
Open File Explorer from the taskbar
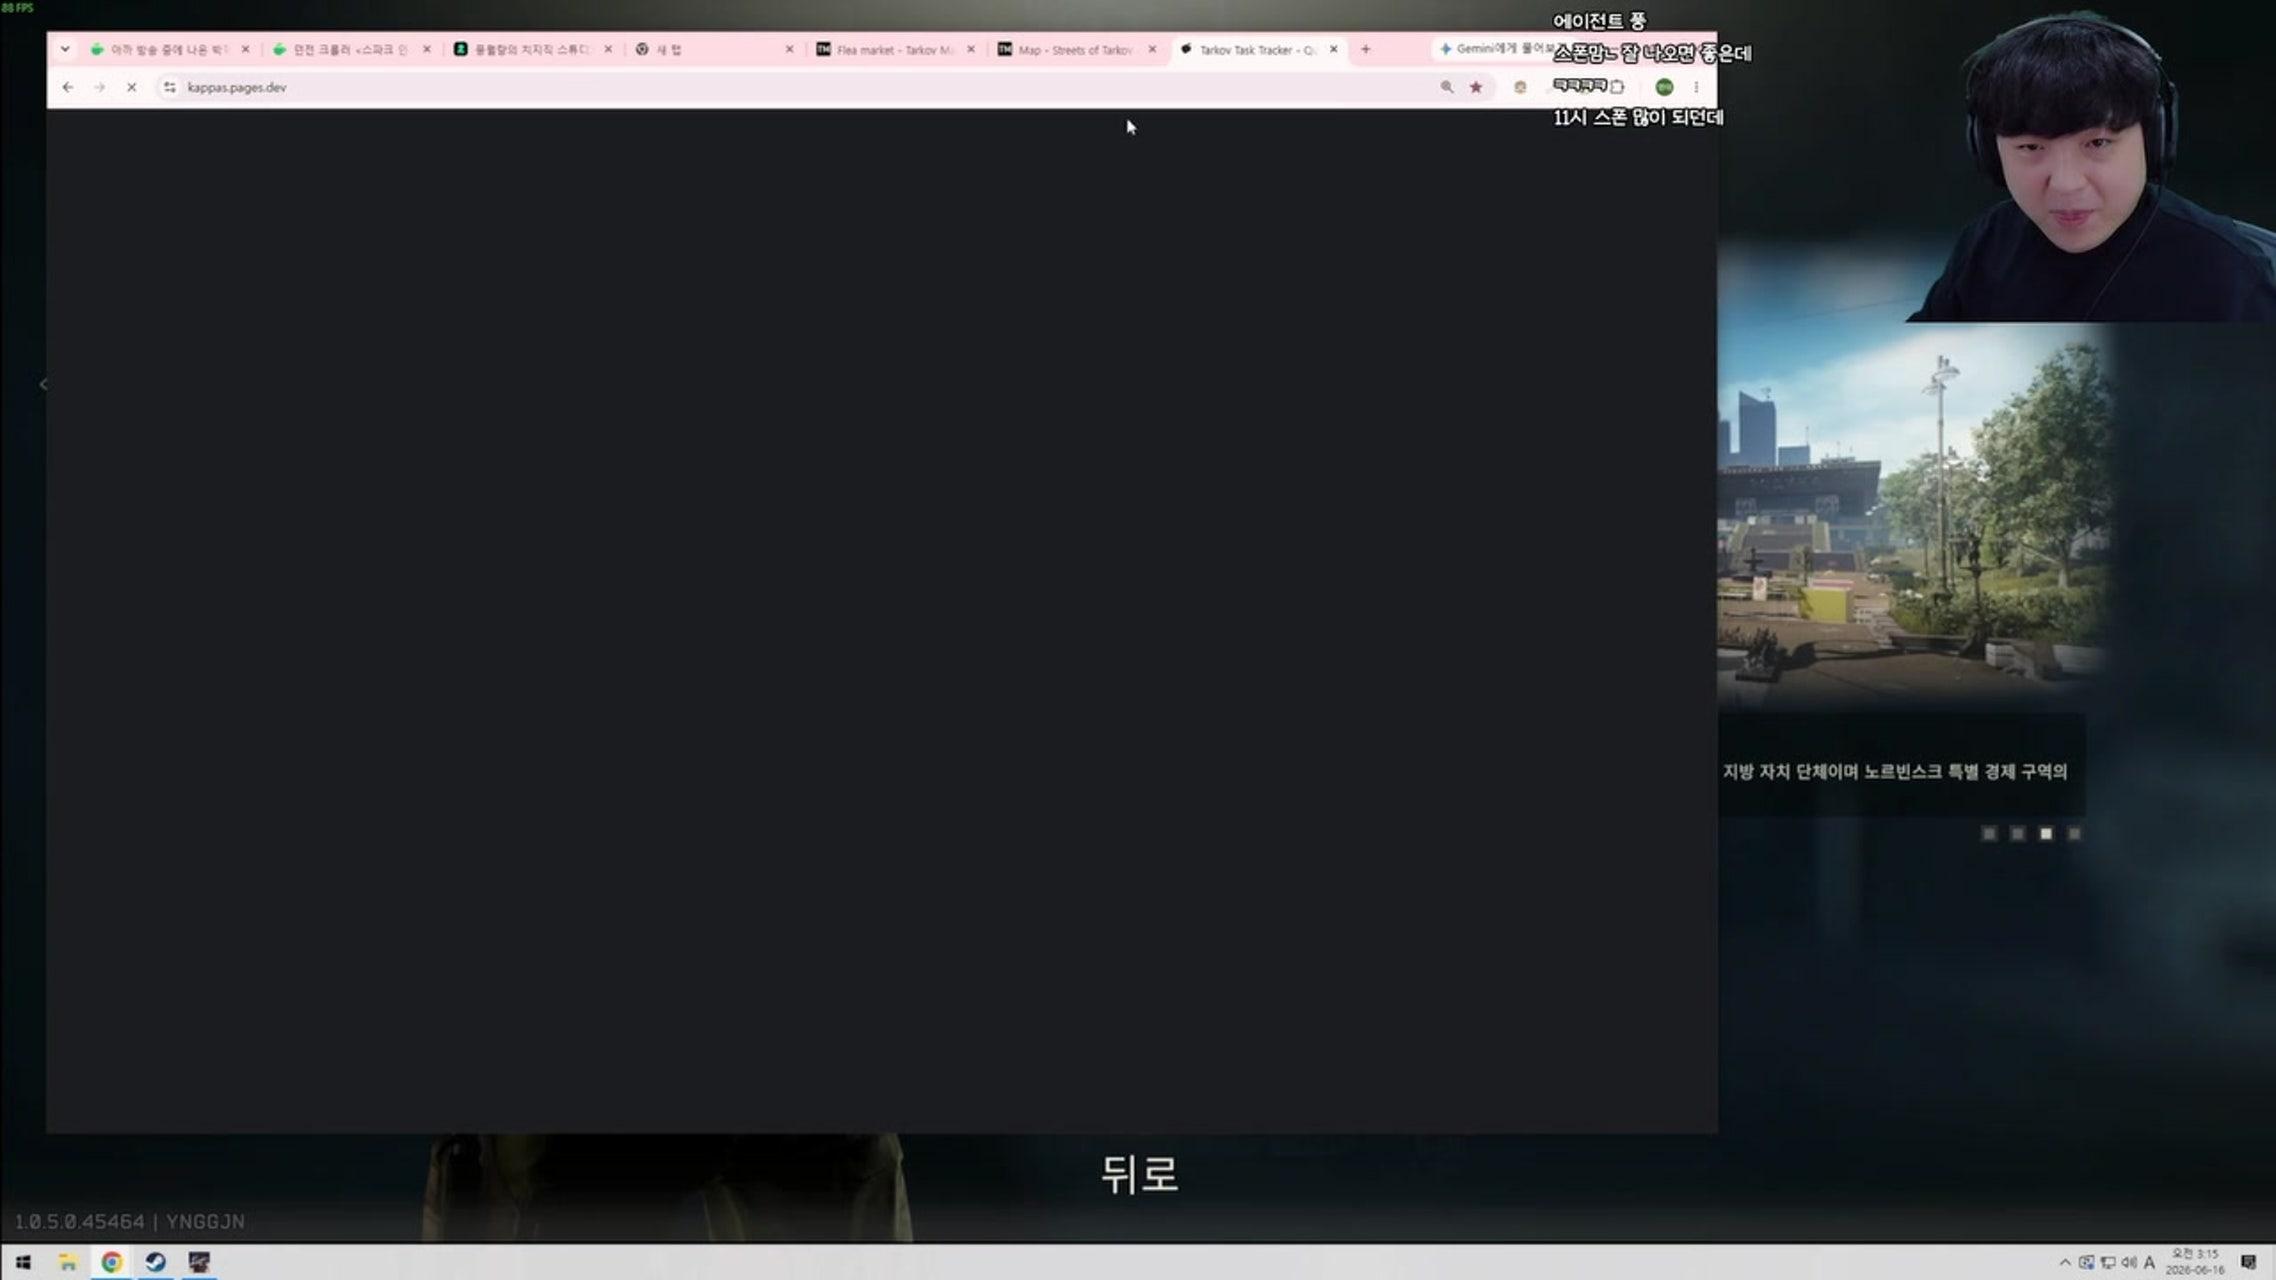(67, 1262)
